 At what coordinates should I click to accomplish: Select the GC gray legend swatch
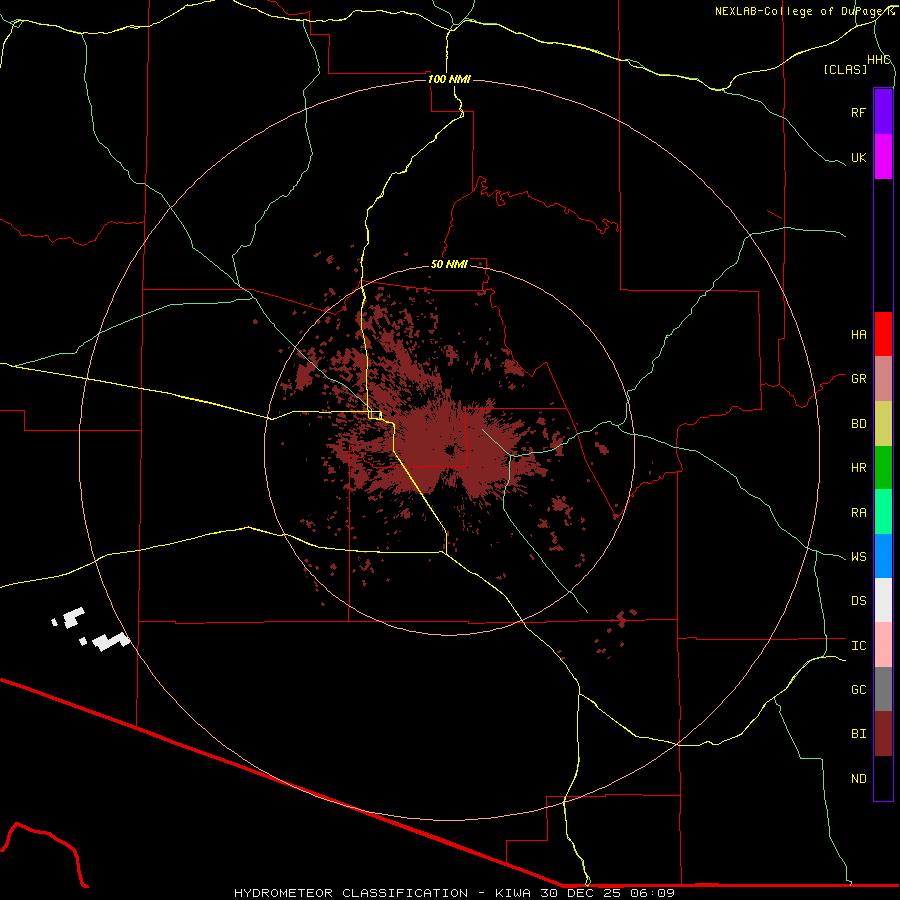[883, 689]
